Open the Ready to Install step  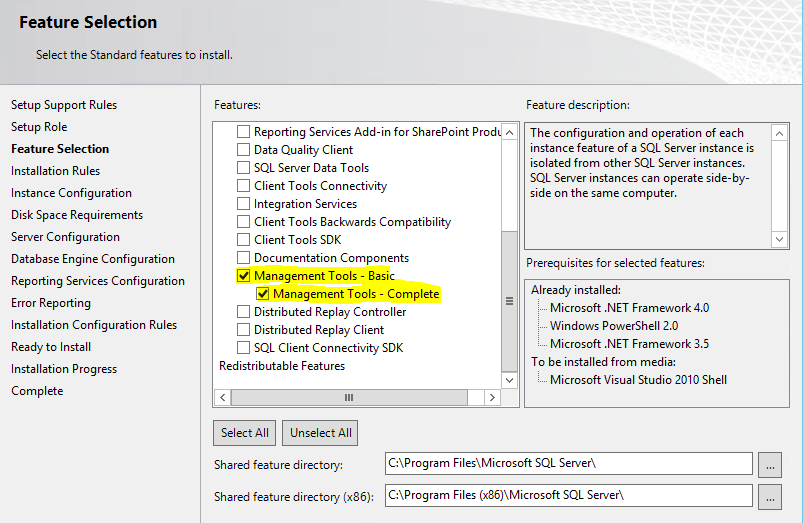click(51, 347)
